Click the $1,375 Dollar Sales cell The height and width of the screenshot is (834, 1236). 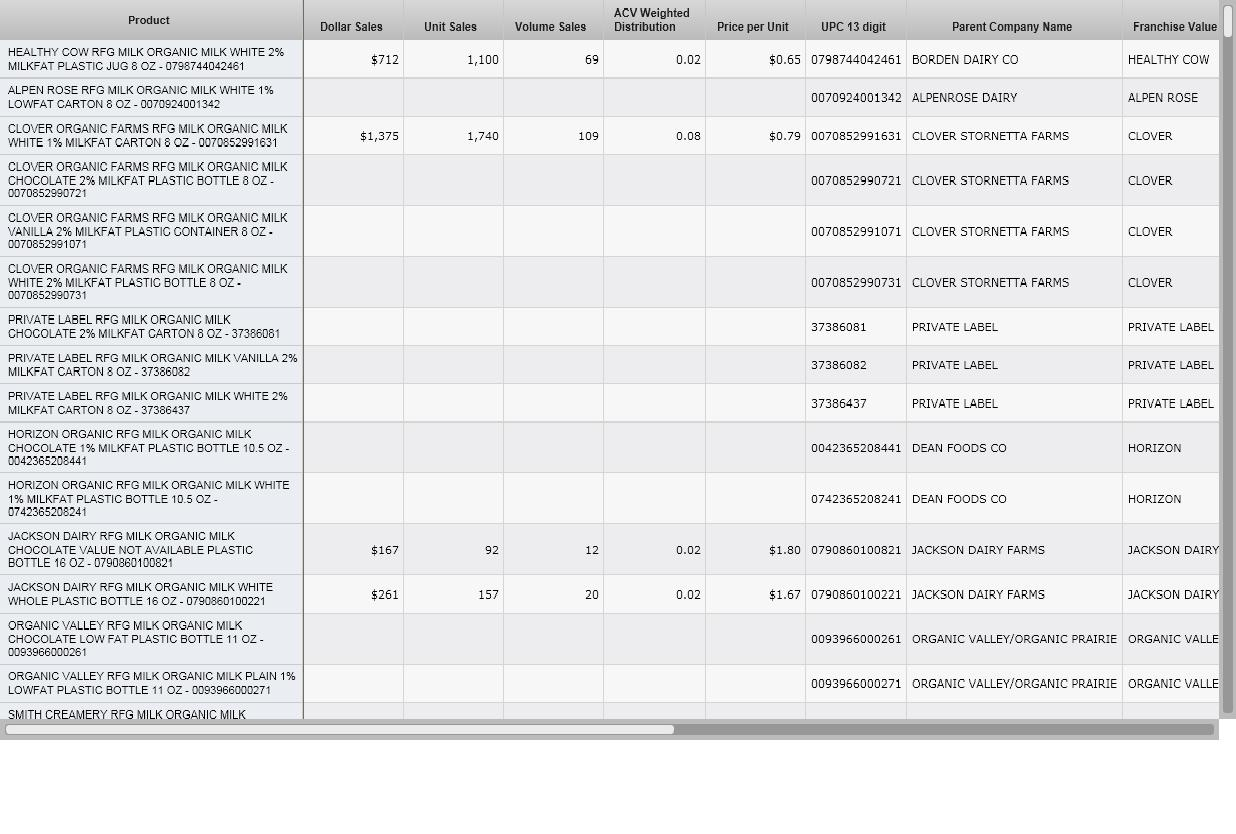[379, 136]
